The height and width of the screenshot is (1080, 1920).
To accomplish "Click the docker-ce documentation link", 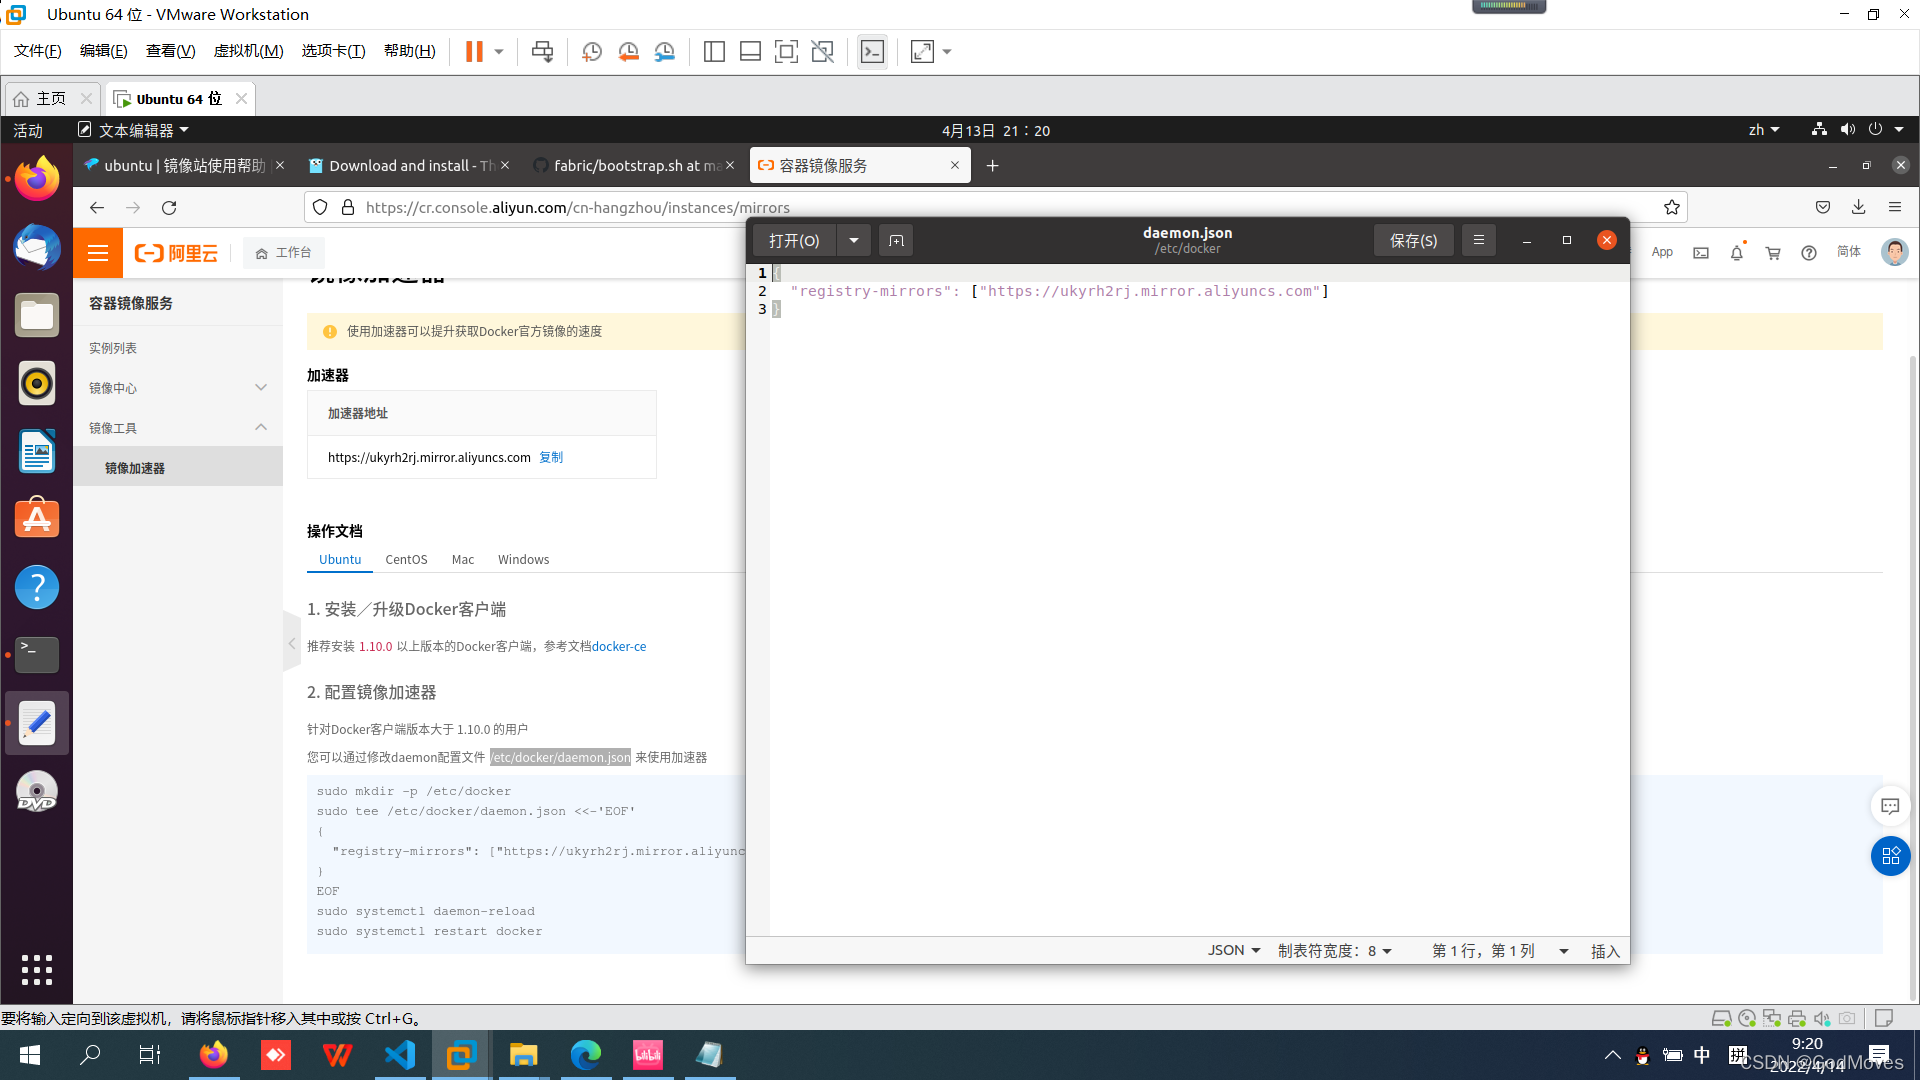I will pos(619,647).
